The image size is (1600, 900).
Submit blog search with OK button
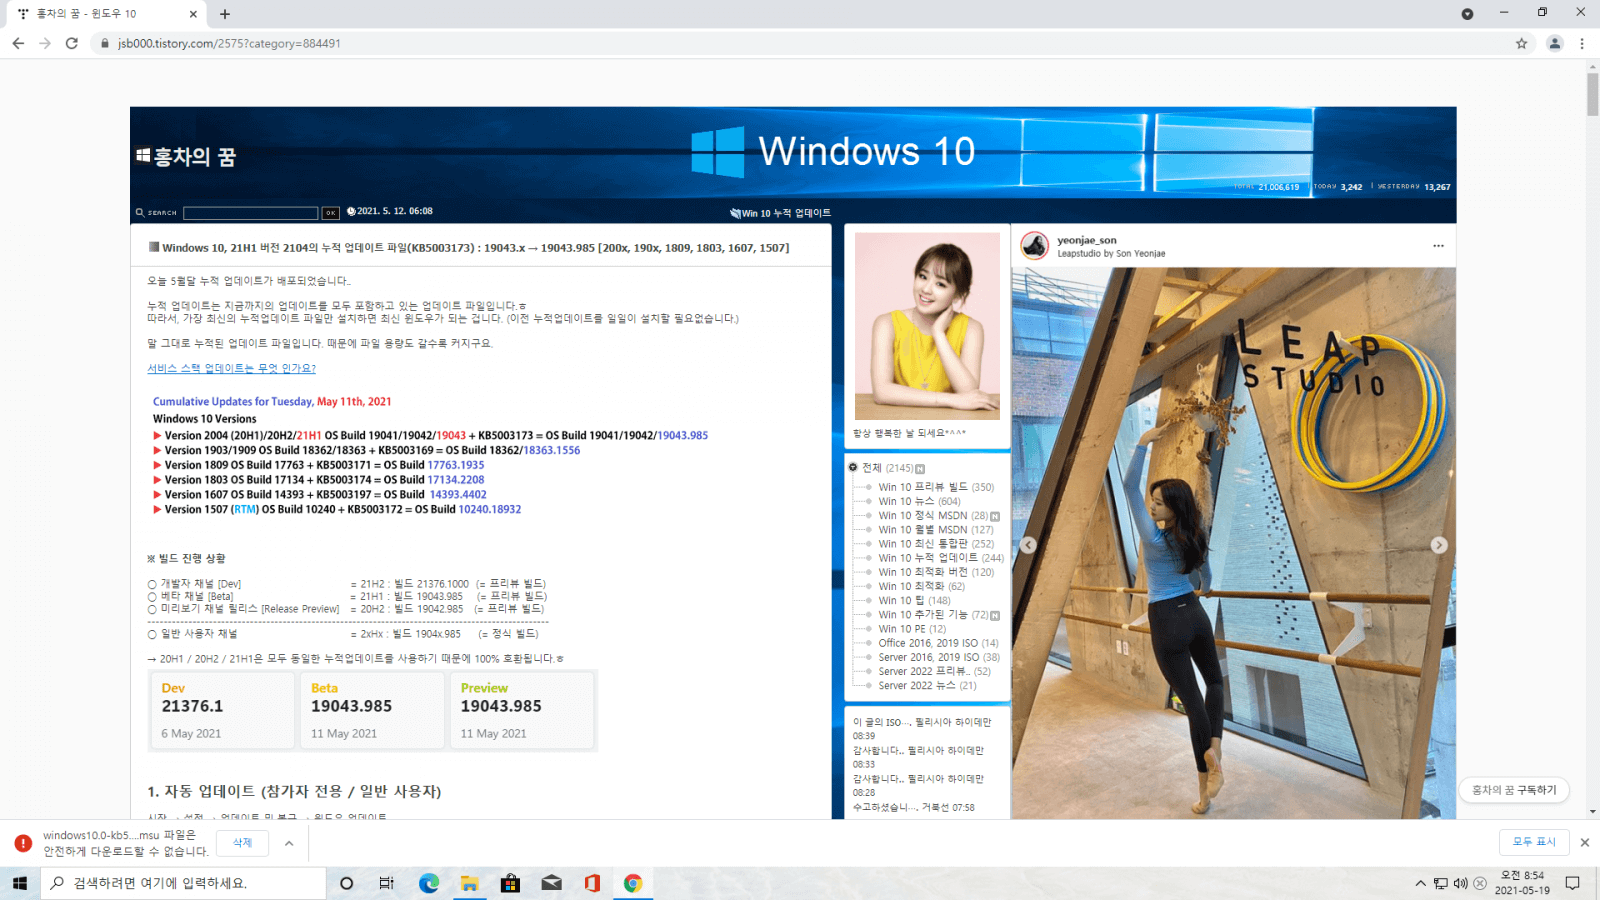pos(330,213)
